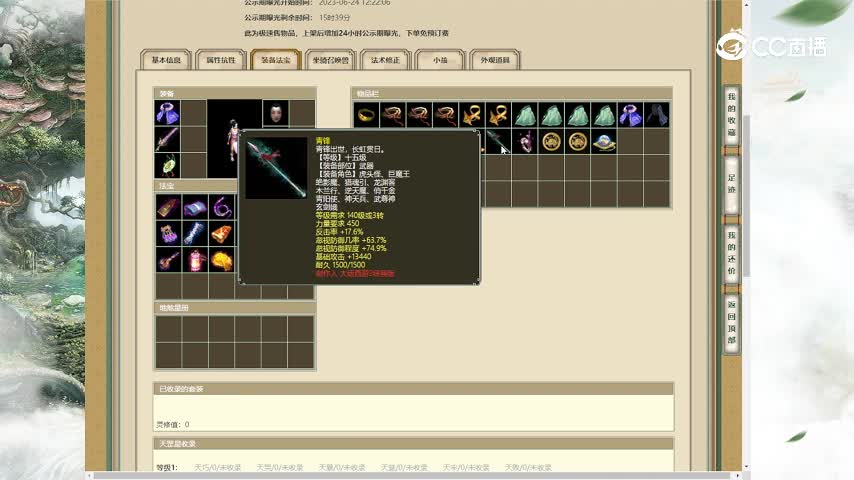Click the 基础攻击 +13440 line in the tooltip
854x480 pixels.
click(343, 257)
